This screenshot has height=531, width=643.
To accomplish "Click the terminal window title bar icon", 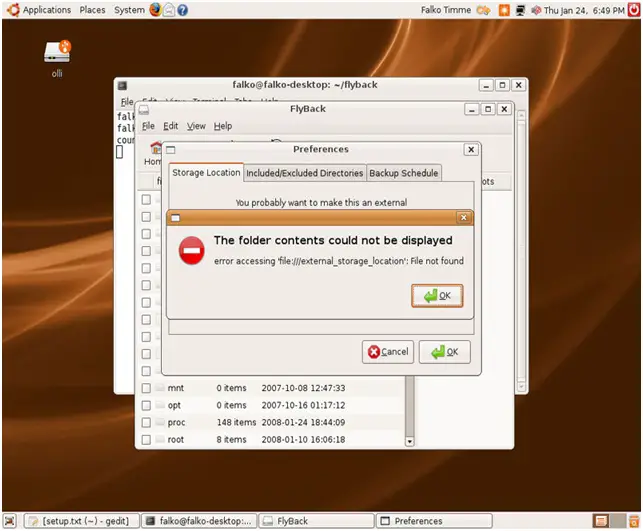I will (x=122, y=86).
